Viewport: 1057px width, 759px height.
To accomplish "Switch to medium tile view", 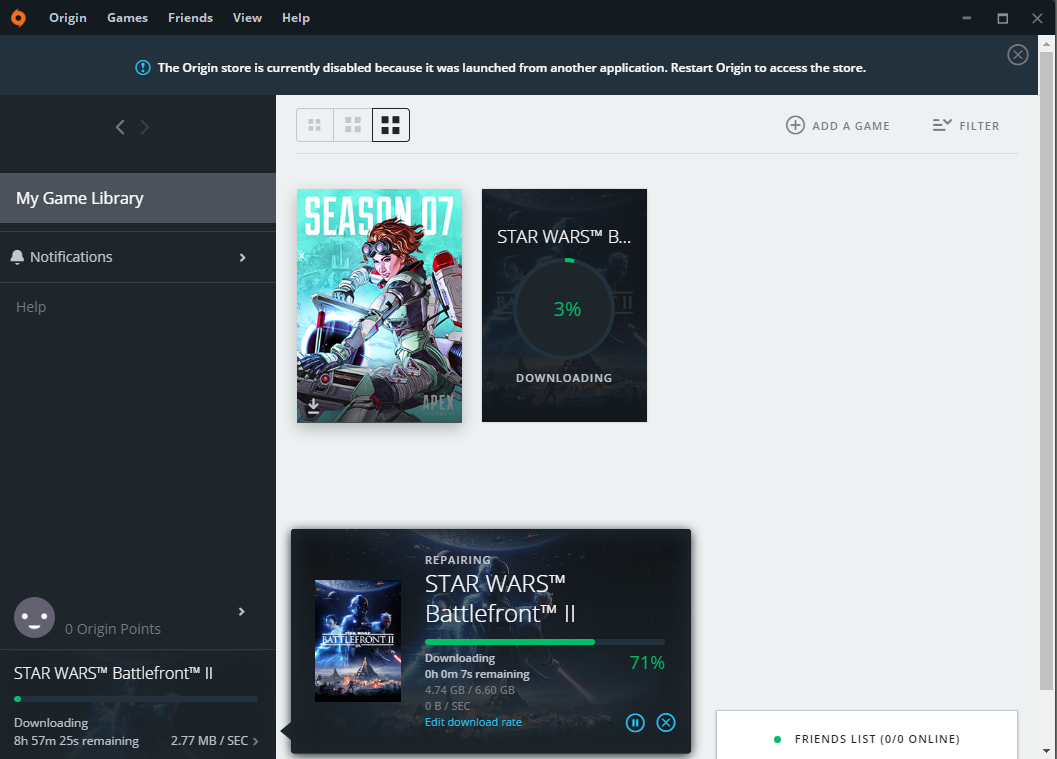I will (353, 125).
